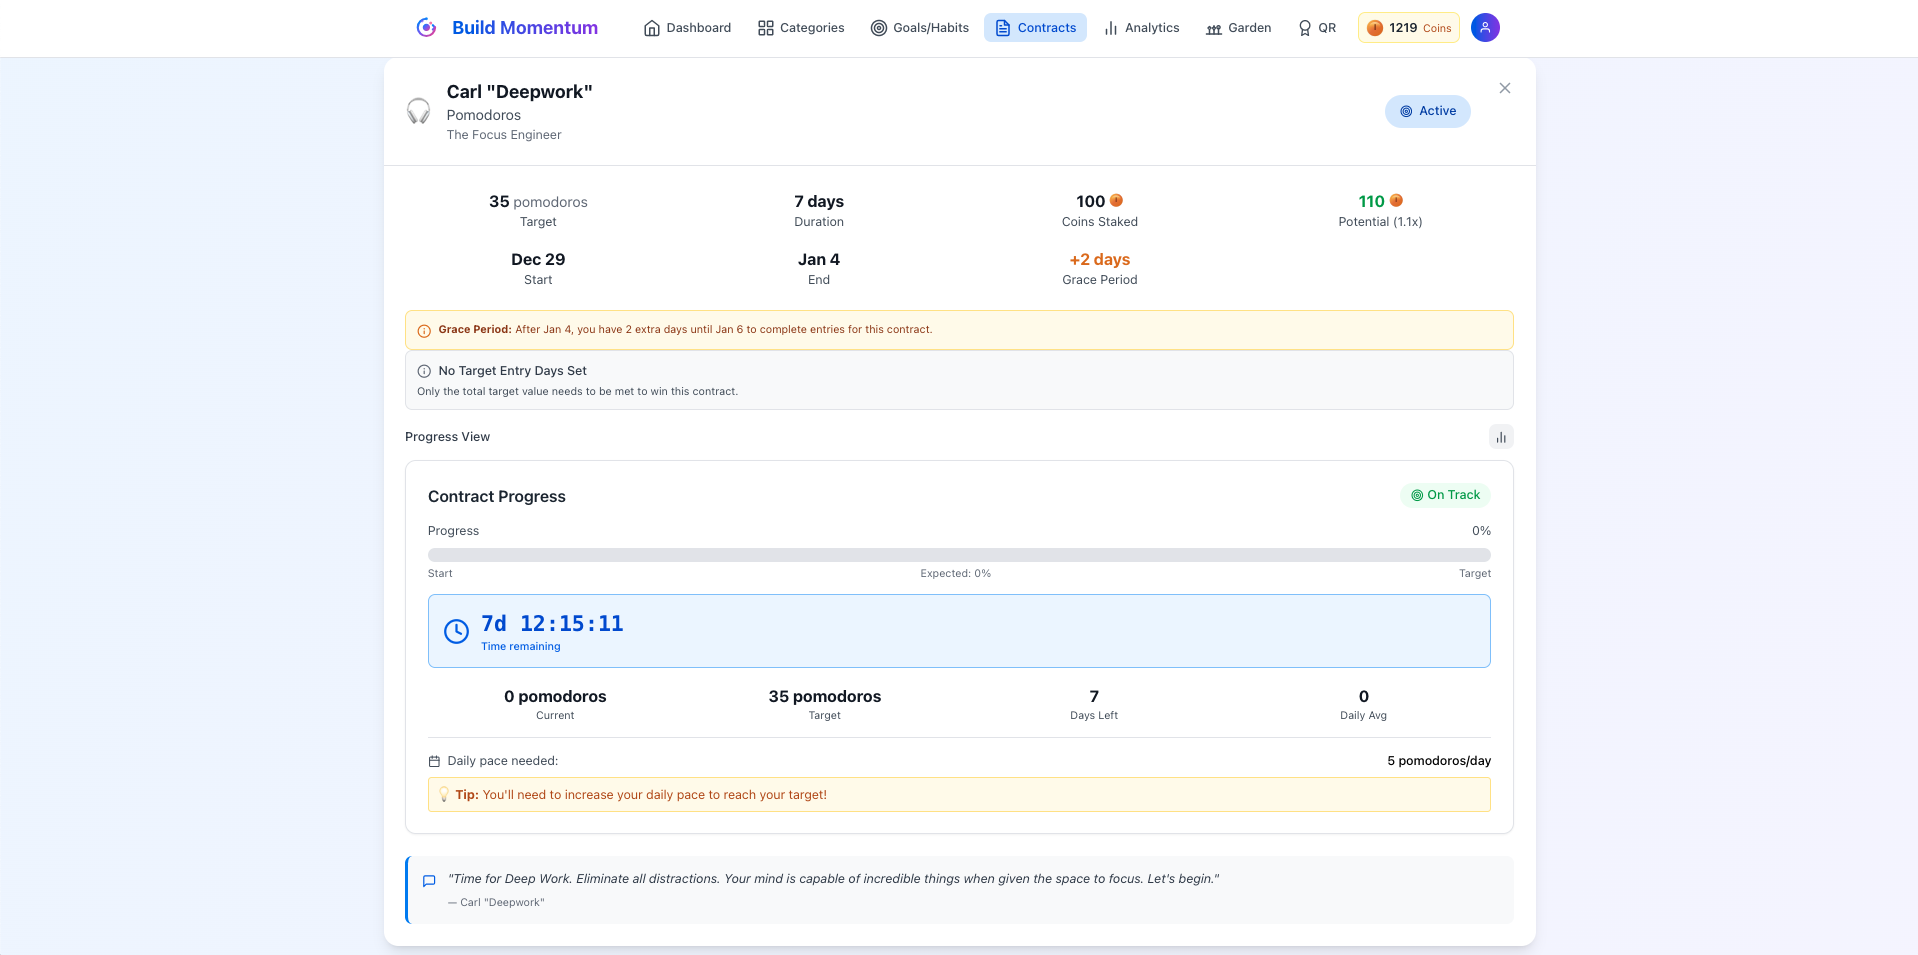1918x955 pixels.
Task: Open the Garden page
Action: click(x=1238, y=28)
